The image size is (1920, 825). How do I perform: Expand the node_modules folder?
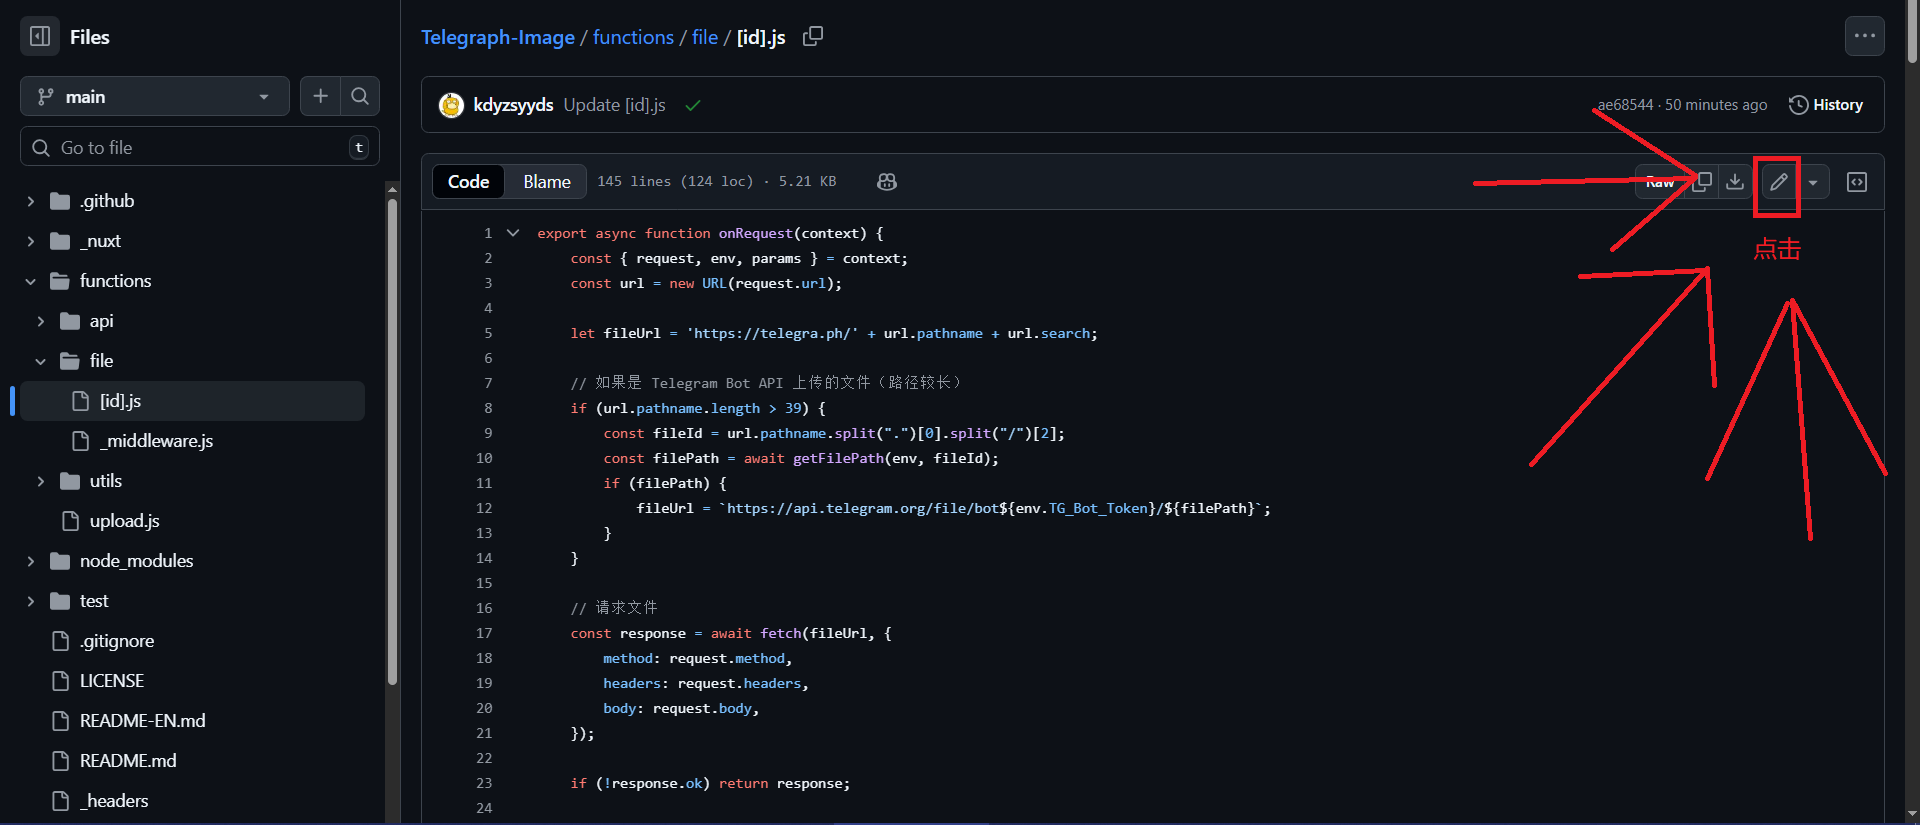point(31,561)
